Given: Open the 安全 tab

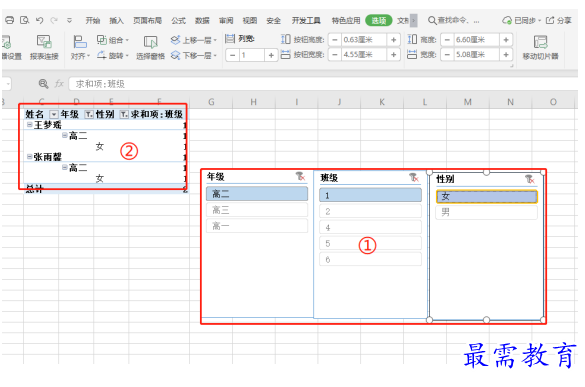Looking at the screenshot, I should (273, 21).
